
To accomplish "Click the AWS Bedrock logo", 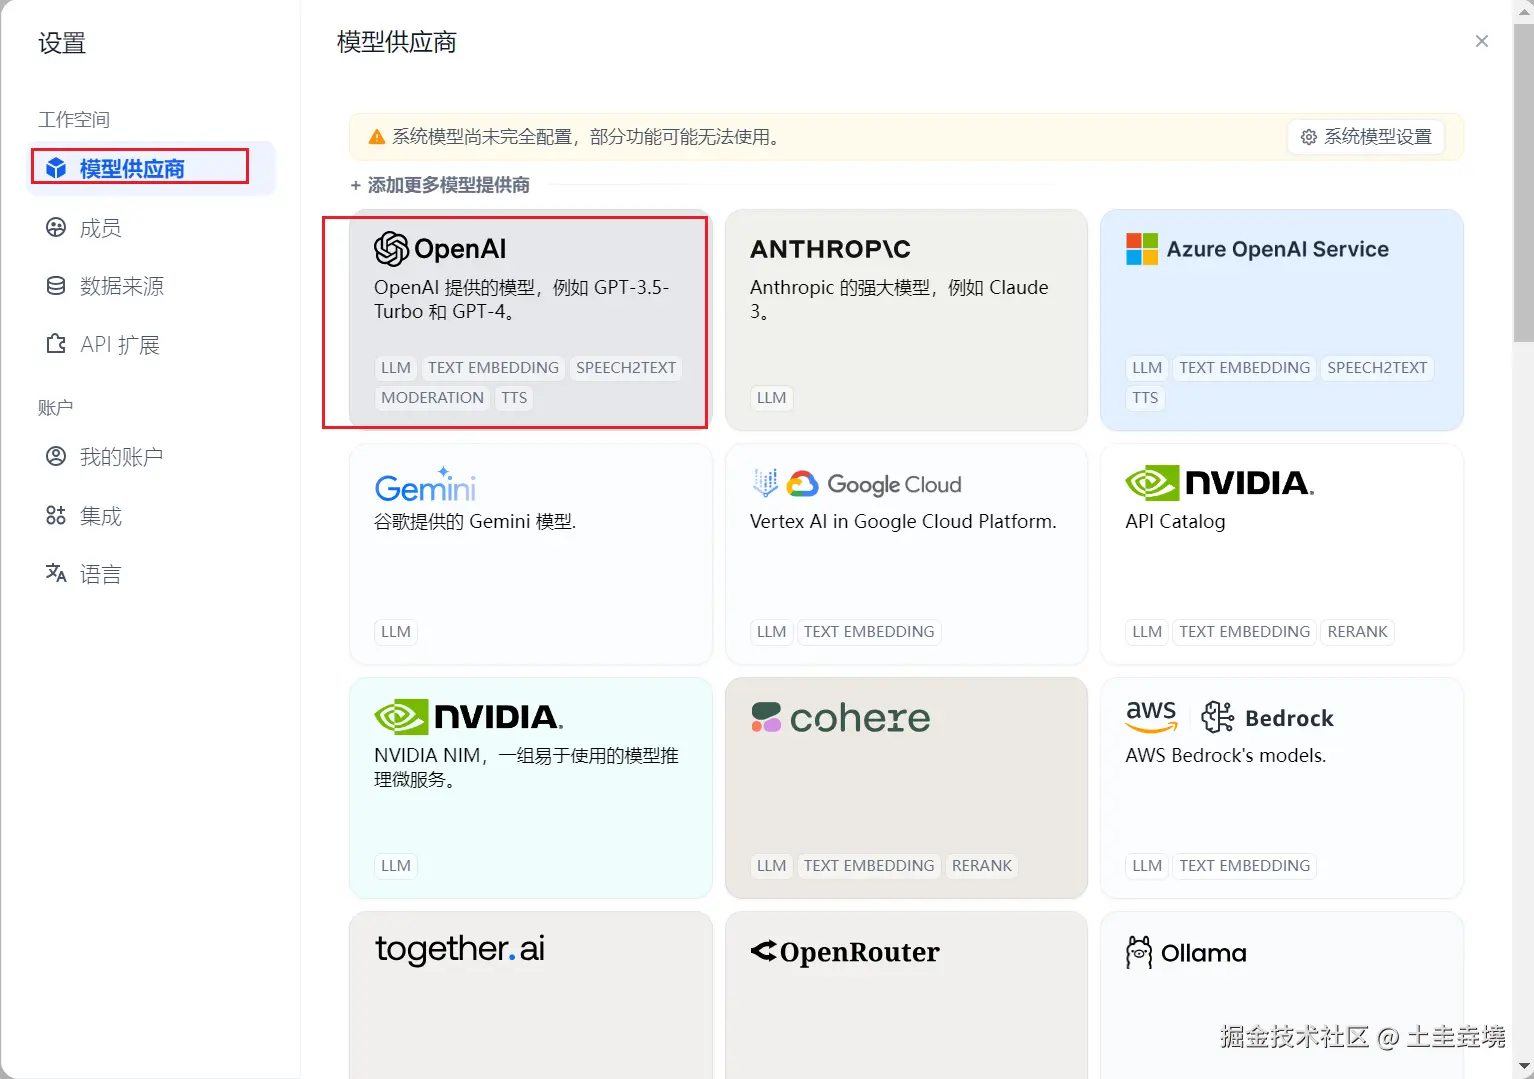I will [1229, 717].
